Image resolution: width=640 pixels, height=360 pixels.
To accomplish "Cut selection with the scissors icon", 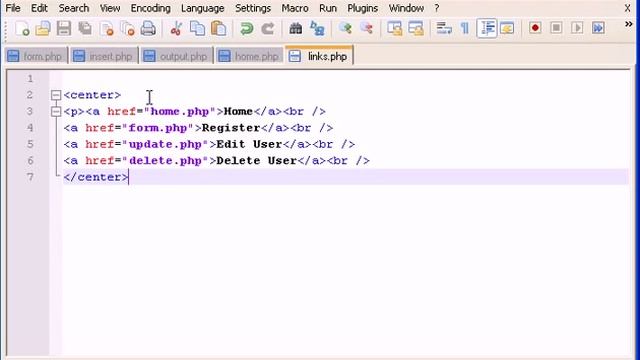I will point(176,29).
